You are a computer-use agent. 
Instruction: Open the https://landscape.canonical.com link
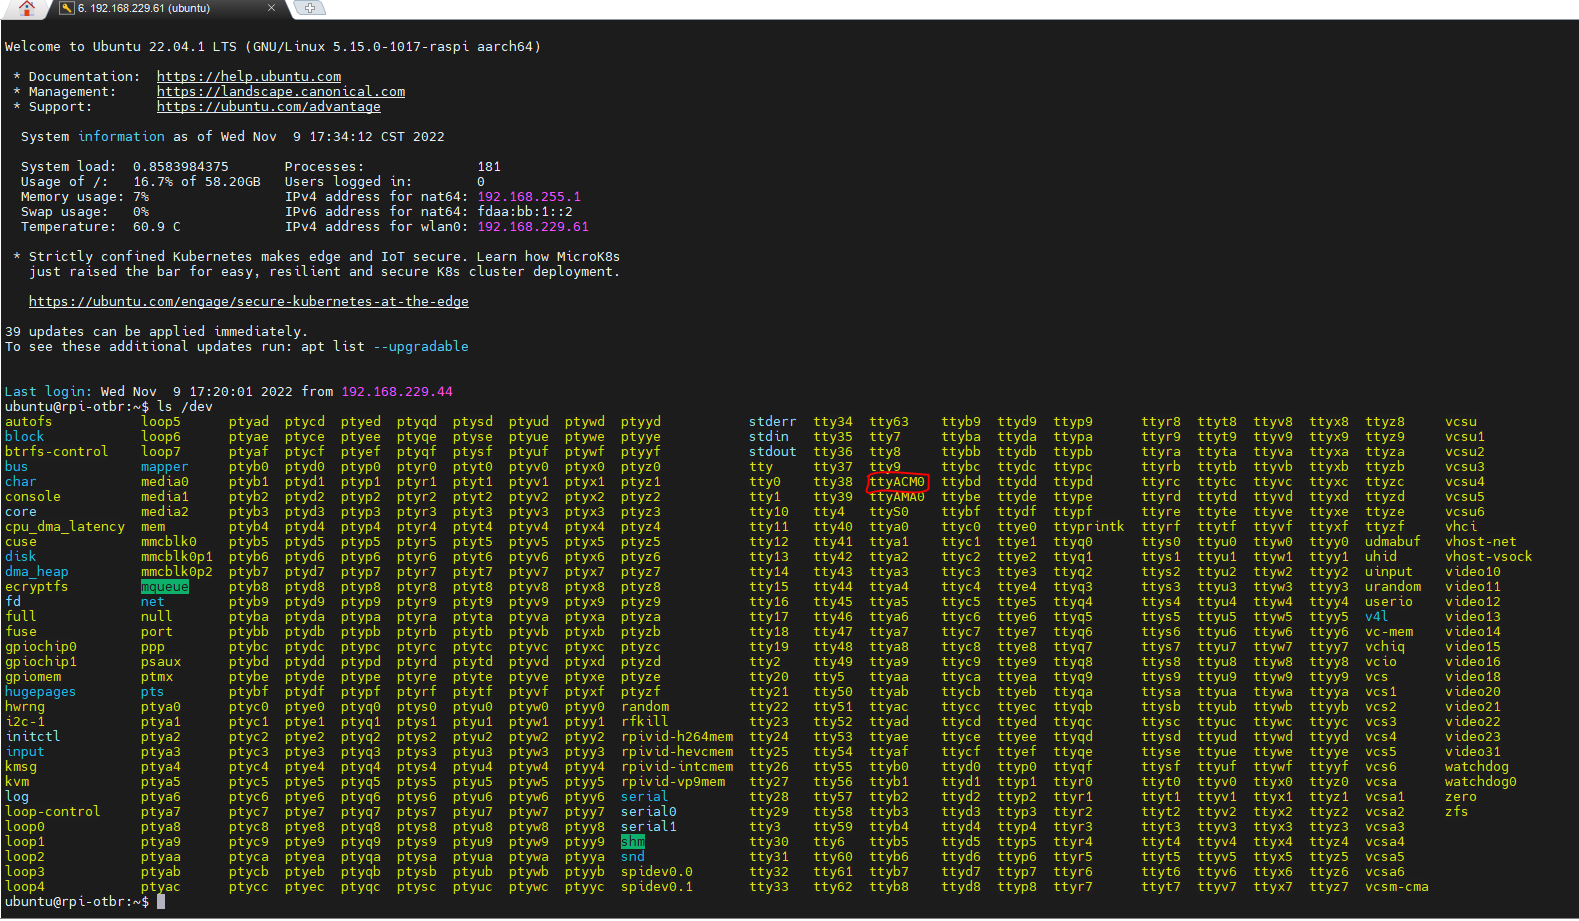[281, 92]
